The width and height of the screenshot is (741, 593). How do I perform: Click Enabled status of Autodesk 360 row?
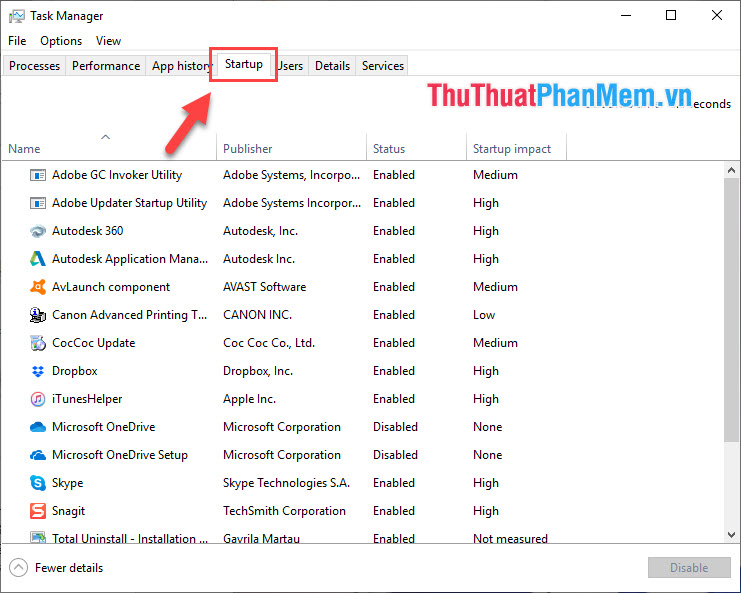(x=394, y=231)
